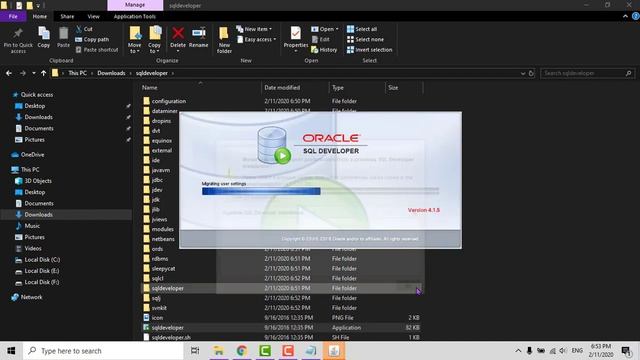The image size is (640, 360).
Task: Open the Copy to dropdown
Action: [154, 40]
